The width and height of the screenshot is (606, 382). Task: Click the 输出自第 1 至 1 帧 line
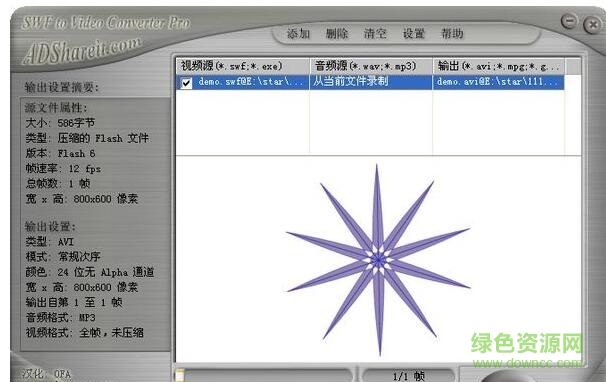[74, 302]
